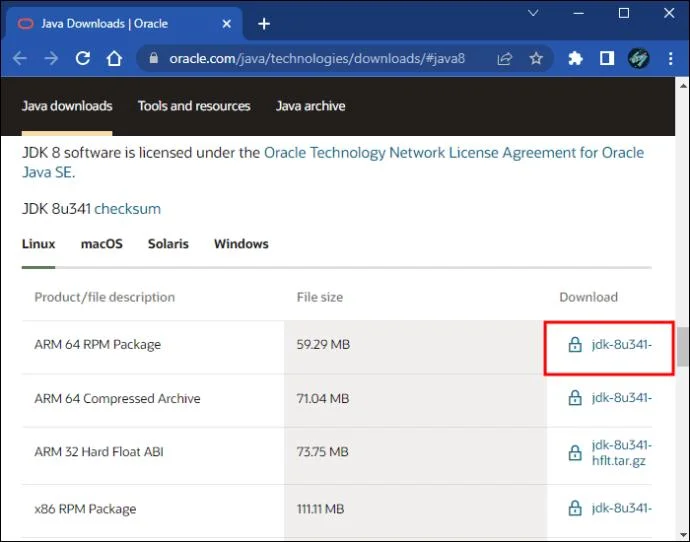The image size is (690, 542).
Task: Minimize the Chrome window
Action: pyautogui.click(x=579, y=13)
